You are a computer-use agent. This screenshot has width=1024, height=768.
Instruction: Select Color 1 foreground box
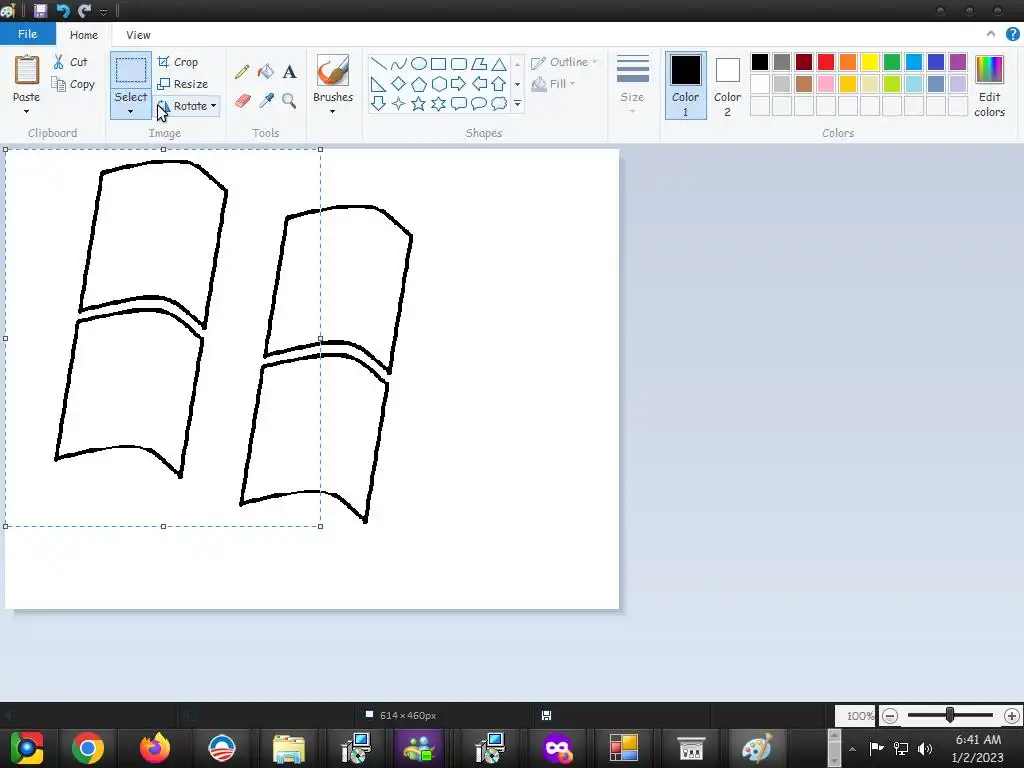pyautogui.click(x=685, y=86)
